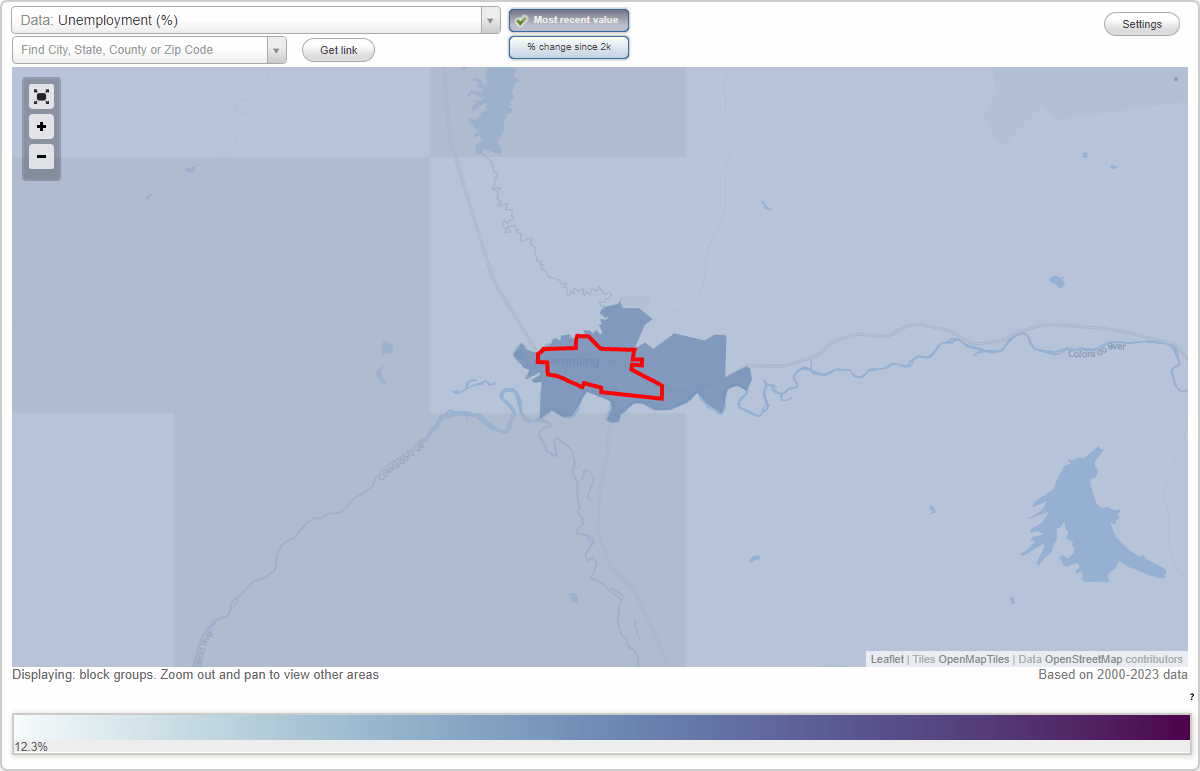Screen dimensions: 1200x771
Task: Click the fit map extent icon
Action: click(x=41, y=96)
